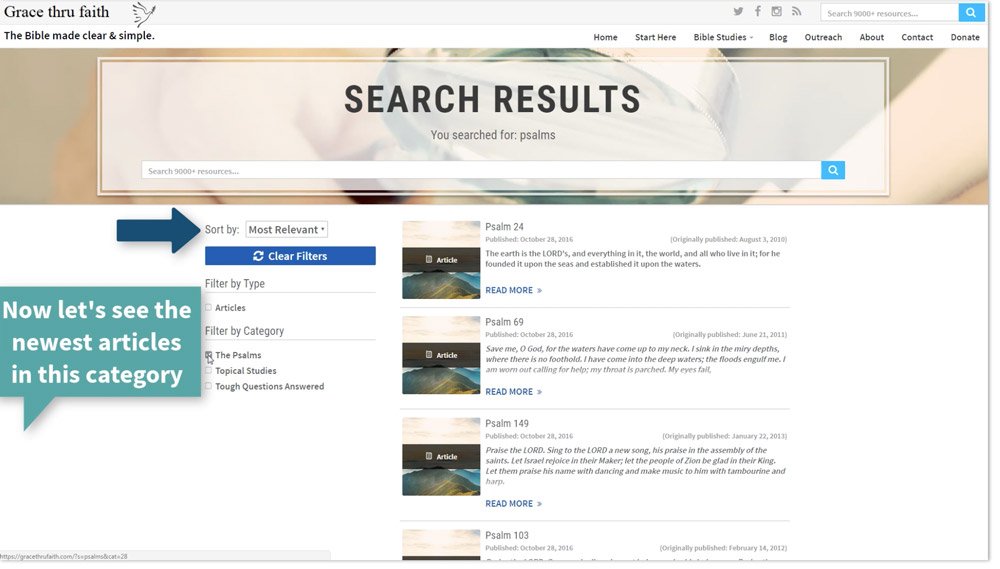
Task: Click the Psalm 24 thumbnail image
Action: (x=441, y=260)
